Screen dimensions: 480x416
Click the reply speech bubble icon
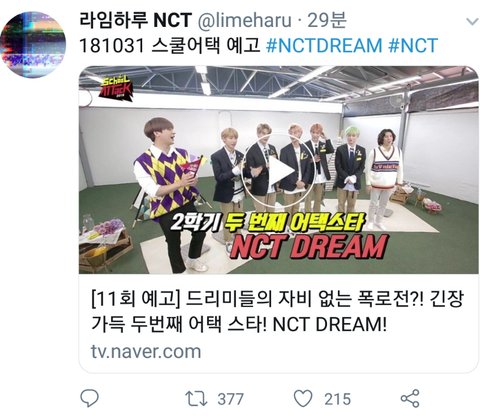pos(89,398)
